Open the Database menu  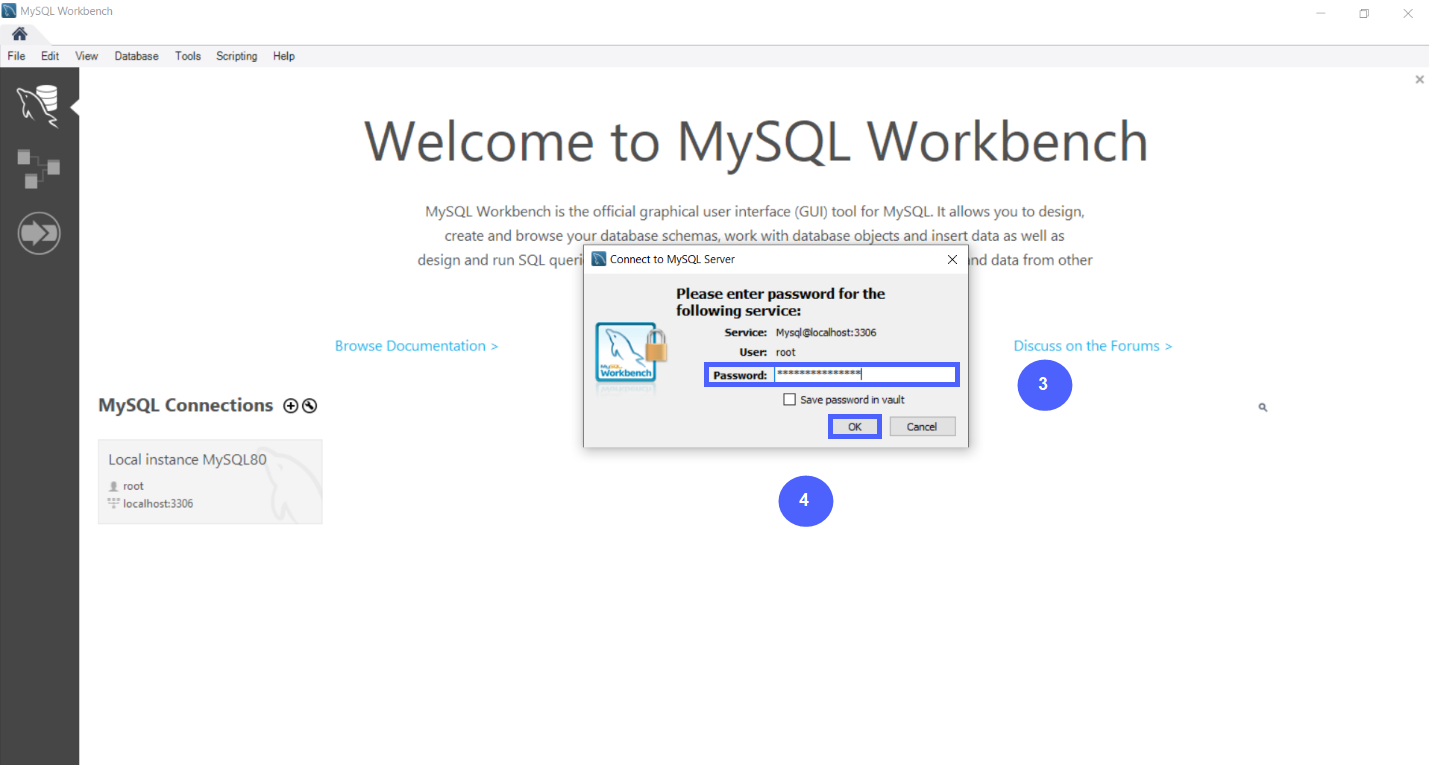click(136, 56)
